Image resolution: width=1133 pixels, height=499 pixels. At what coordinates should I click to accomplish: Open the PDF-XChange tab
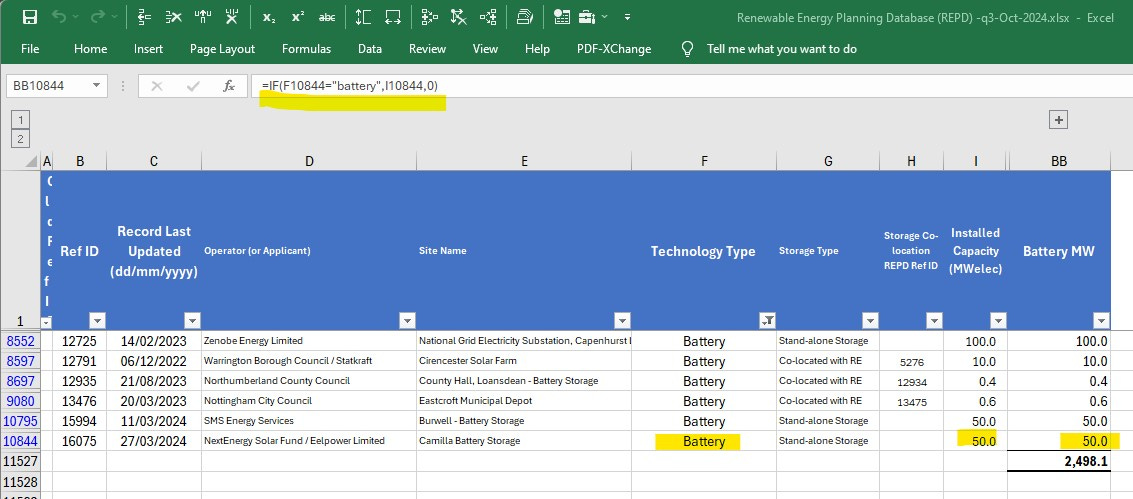pyautogui.click(x=614, y=48)
